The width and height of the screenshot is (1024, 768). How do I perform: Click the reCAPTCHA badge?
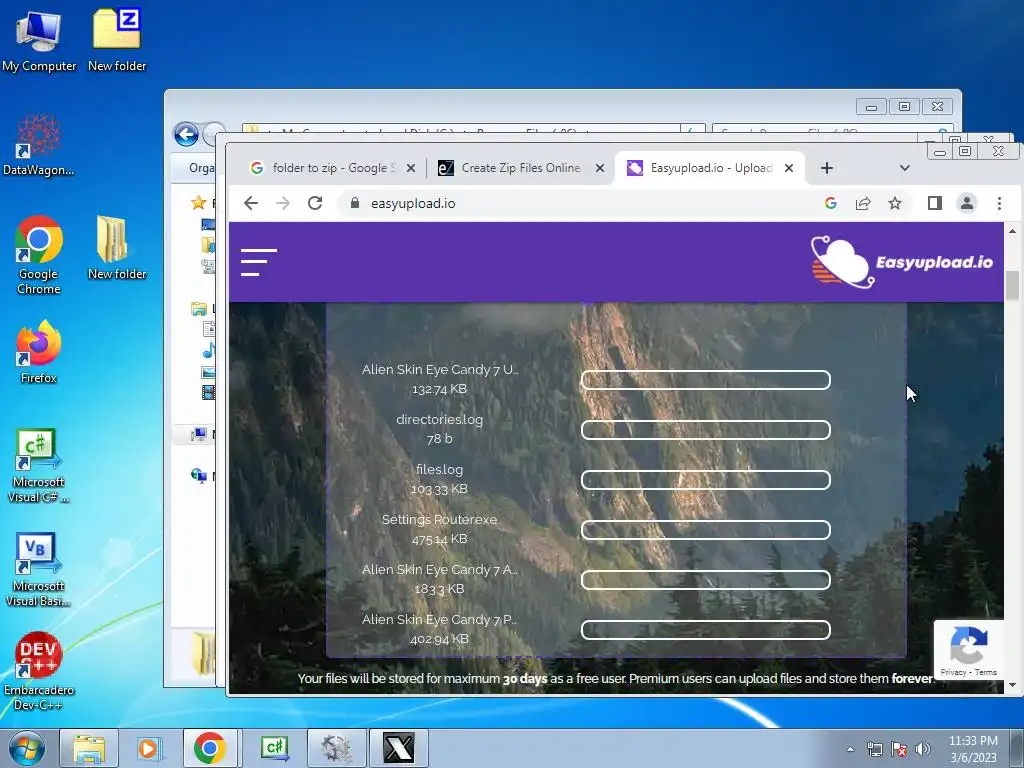point(968,649)
